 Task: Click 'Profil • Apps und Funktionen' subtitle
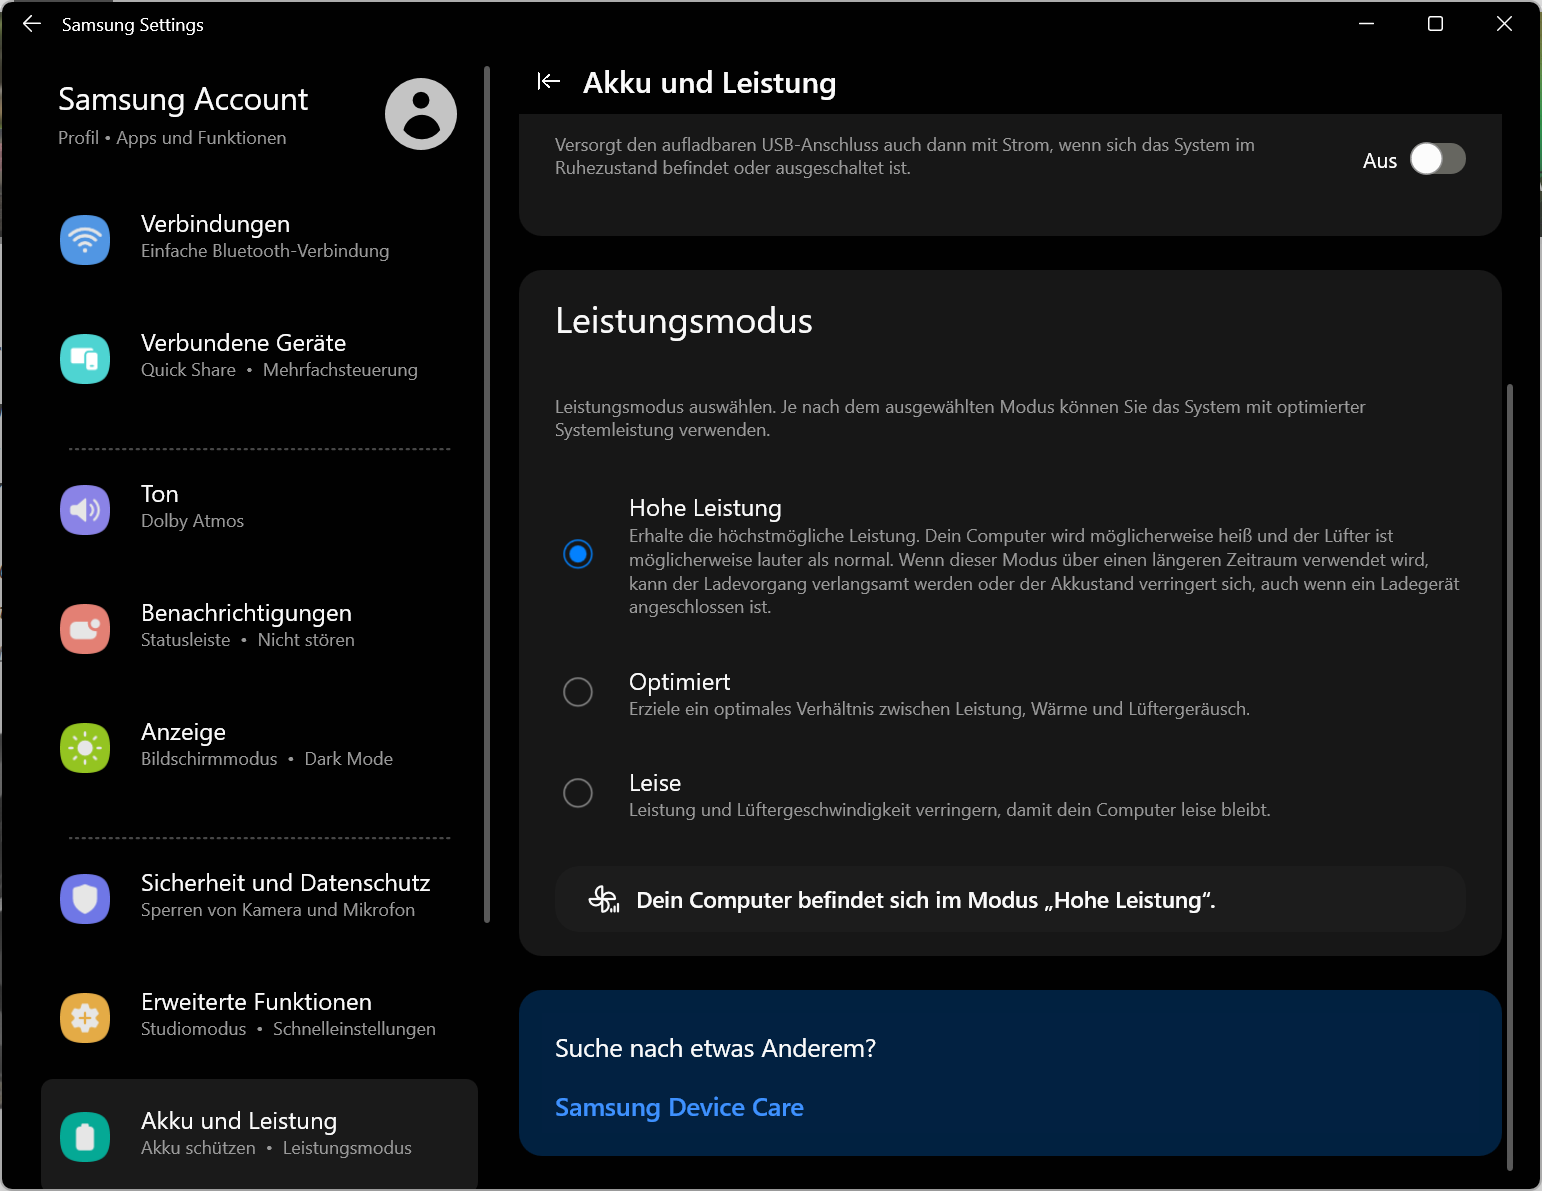point(172,138)
